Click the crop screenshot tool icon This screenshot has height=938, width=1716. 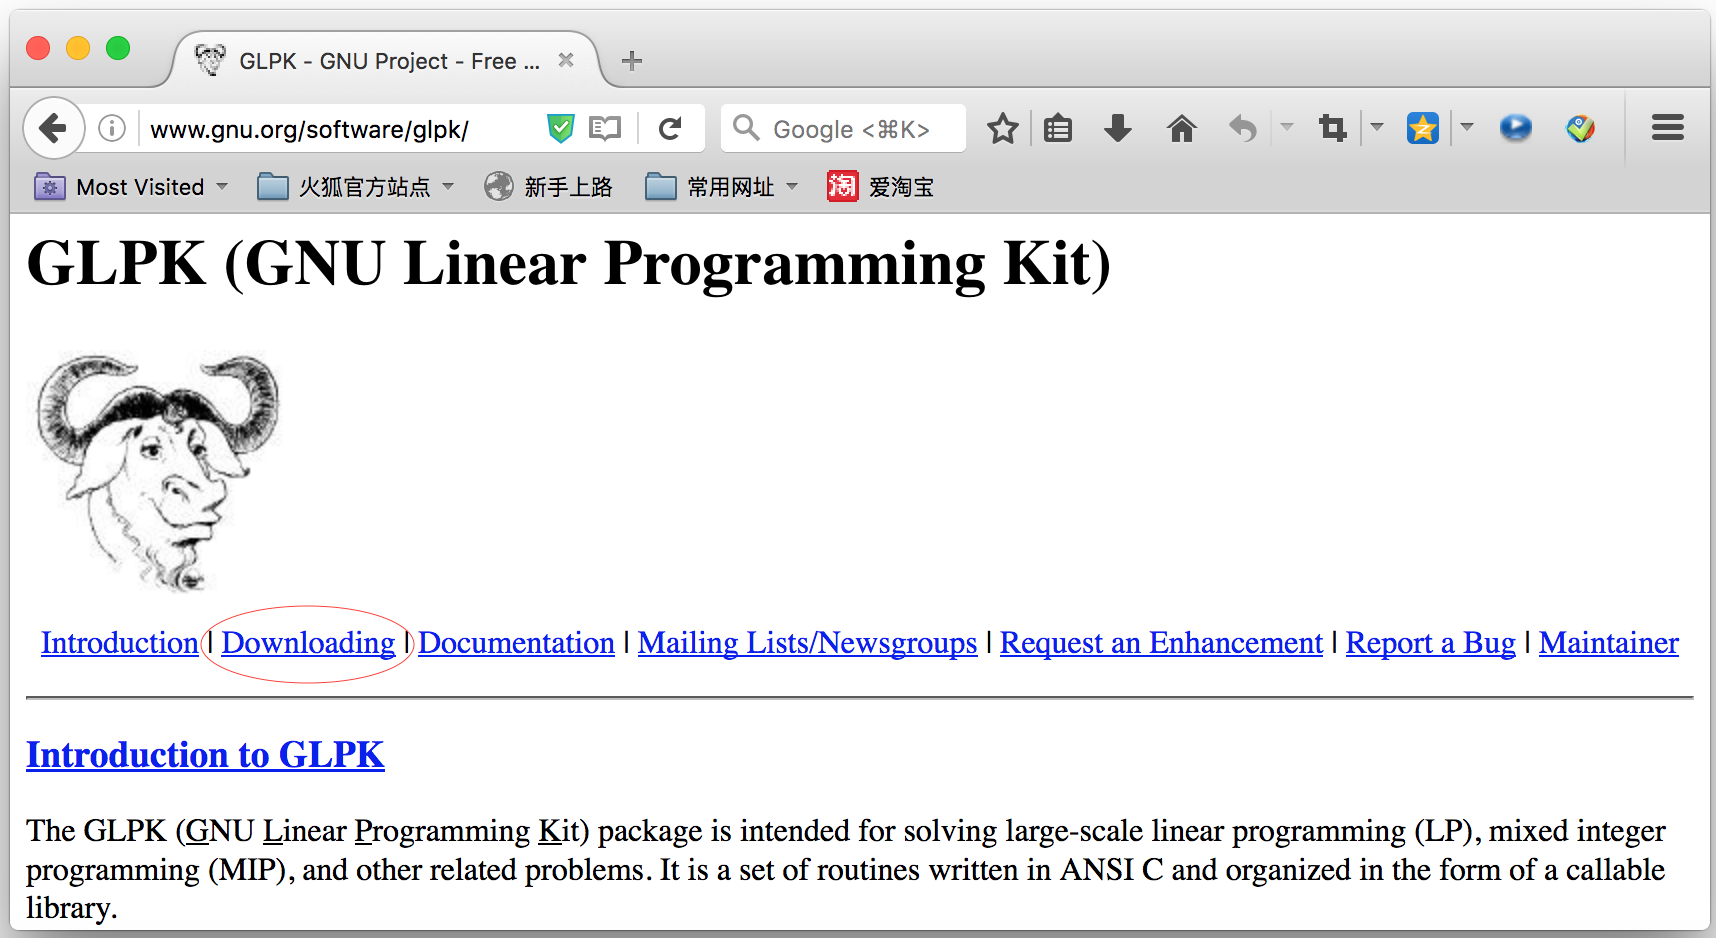[x=1332, y=128]
